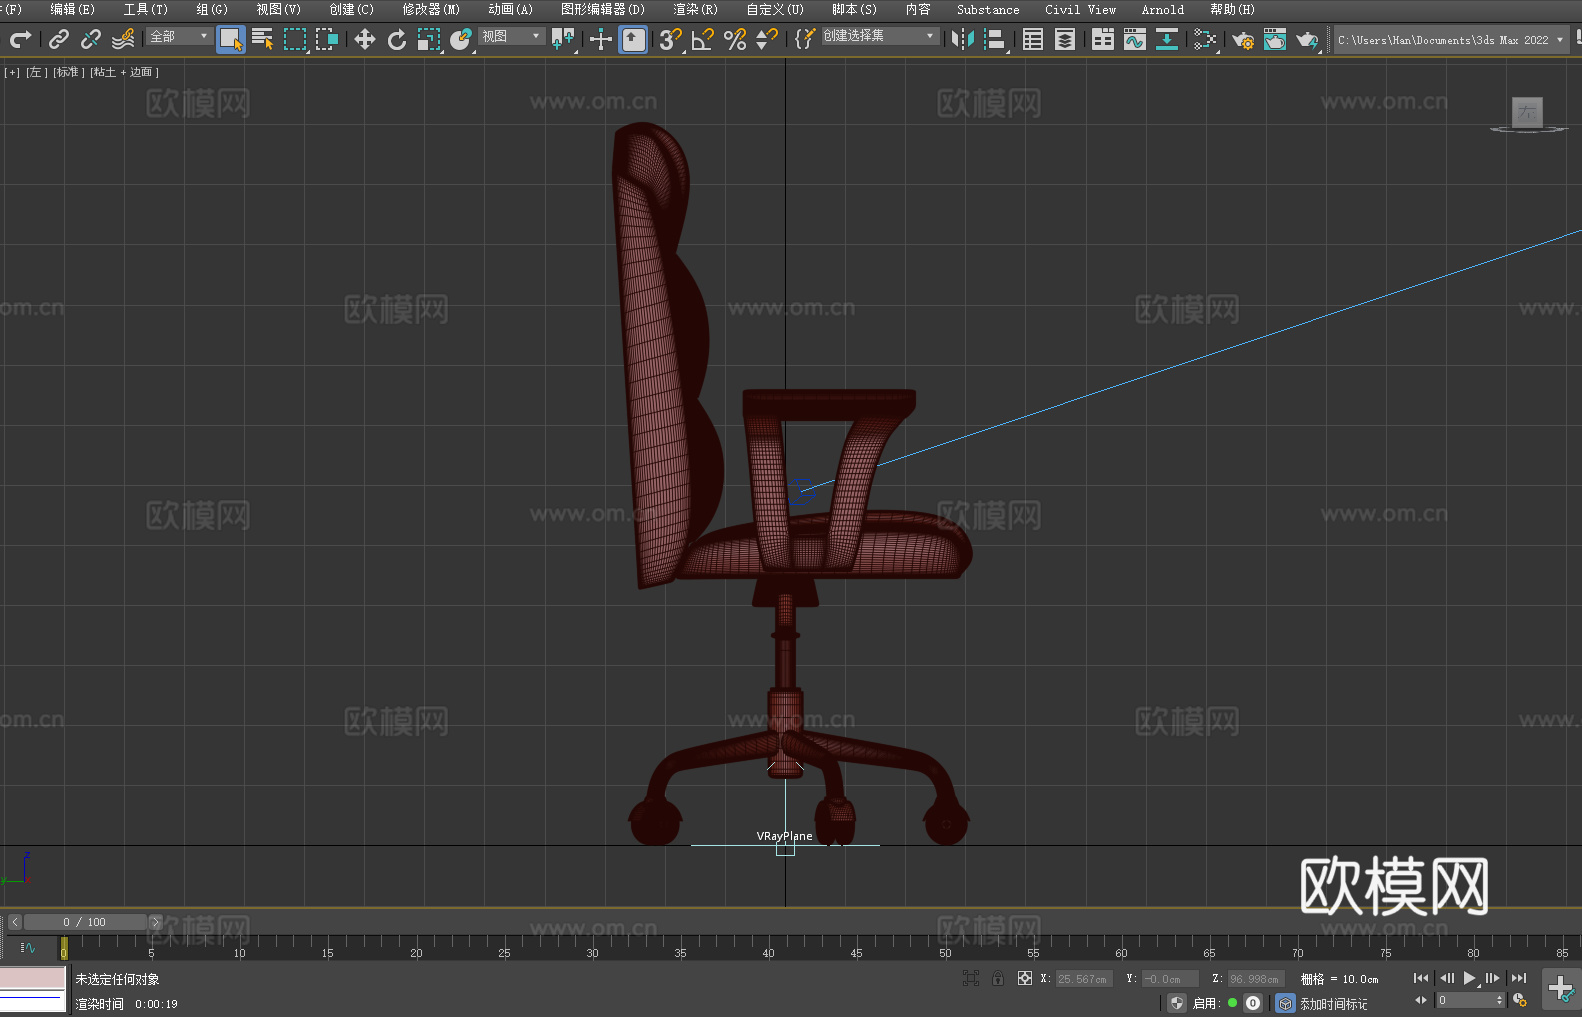Click the Mirror tool icon

(x=963, y=39)
